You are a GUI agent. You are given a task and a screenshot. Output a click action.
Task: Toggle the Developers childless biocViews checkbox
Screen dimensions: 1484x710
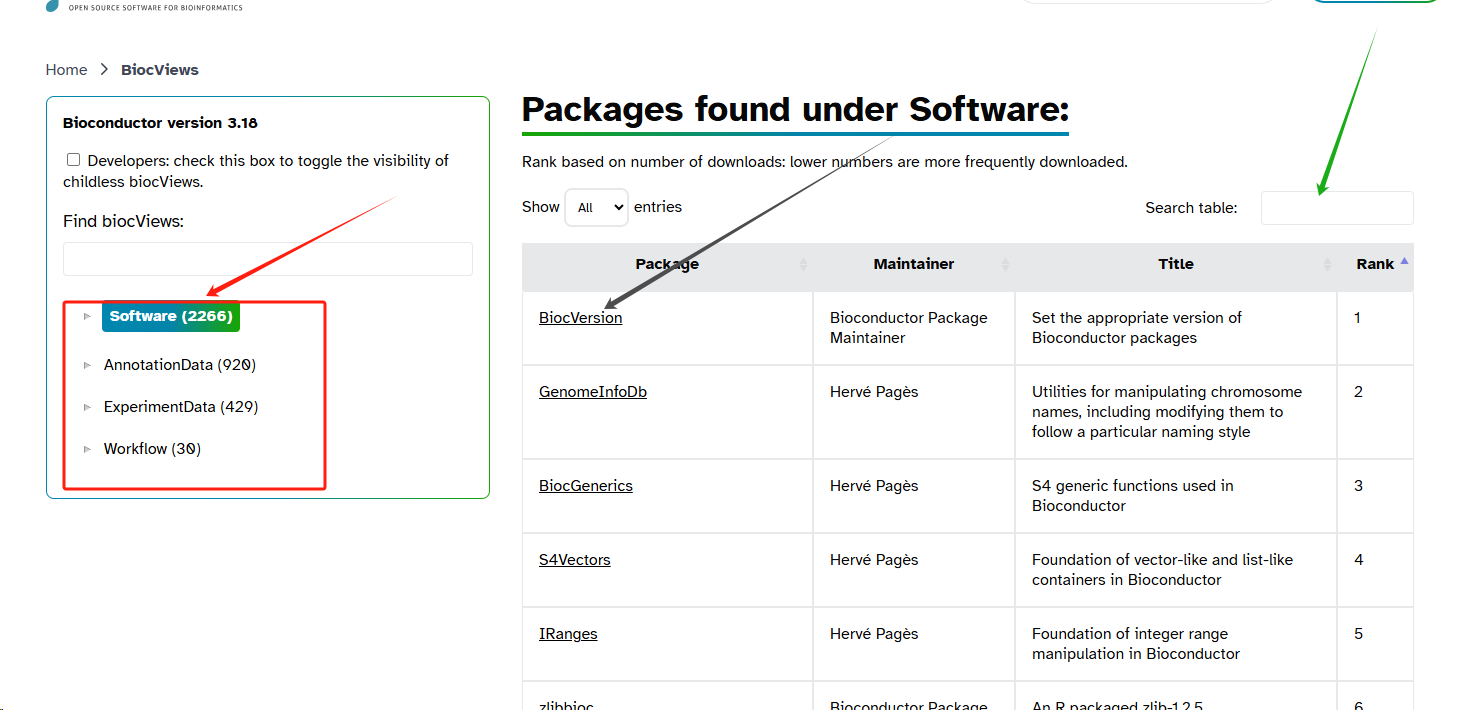click(73, 160)
